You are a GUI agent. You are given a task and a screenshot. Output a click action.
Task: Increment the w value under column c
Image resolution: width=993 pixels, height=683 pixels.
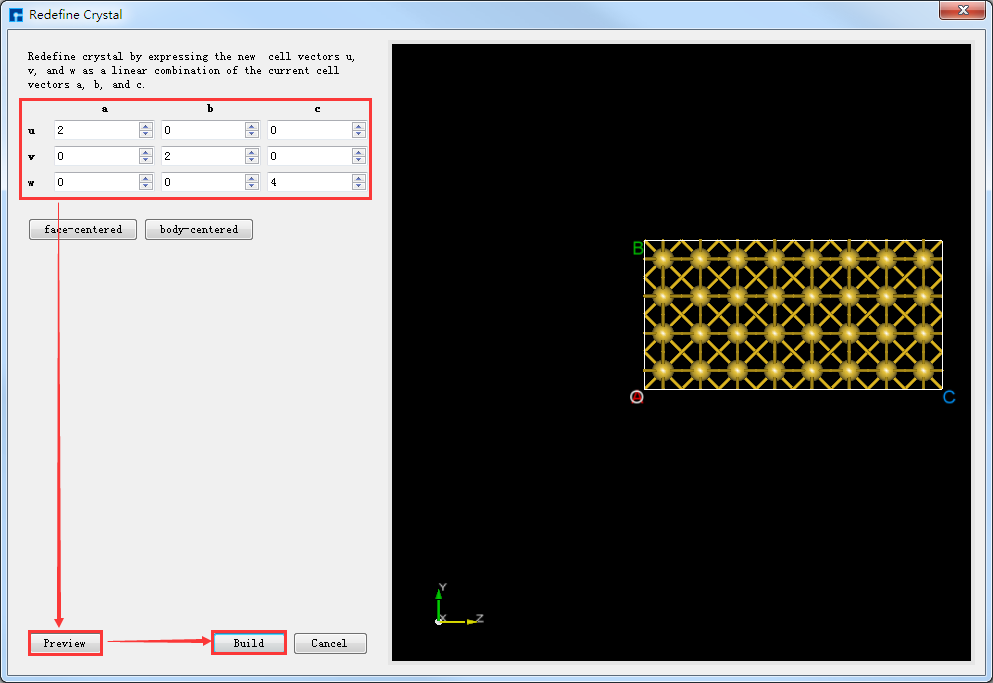(x=357, y=178)
